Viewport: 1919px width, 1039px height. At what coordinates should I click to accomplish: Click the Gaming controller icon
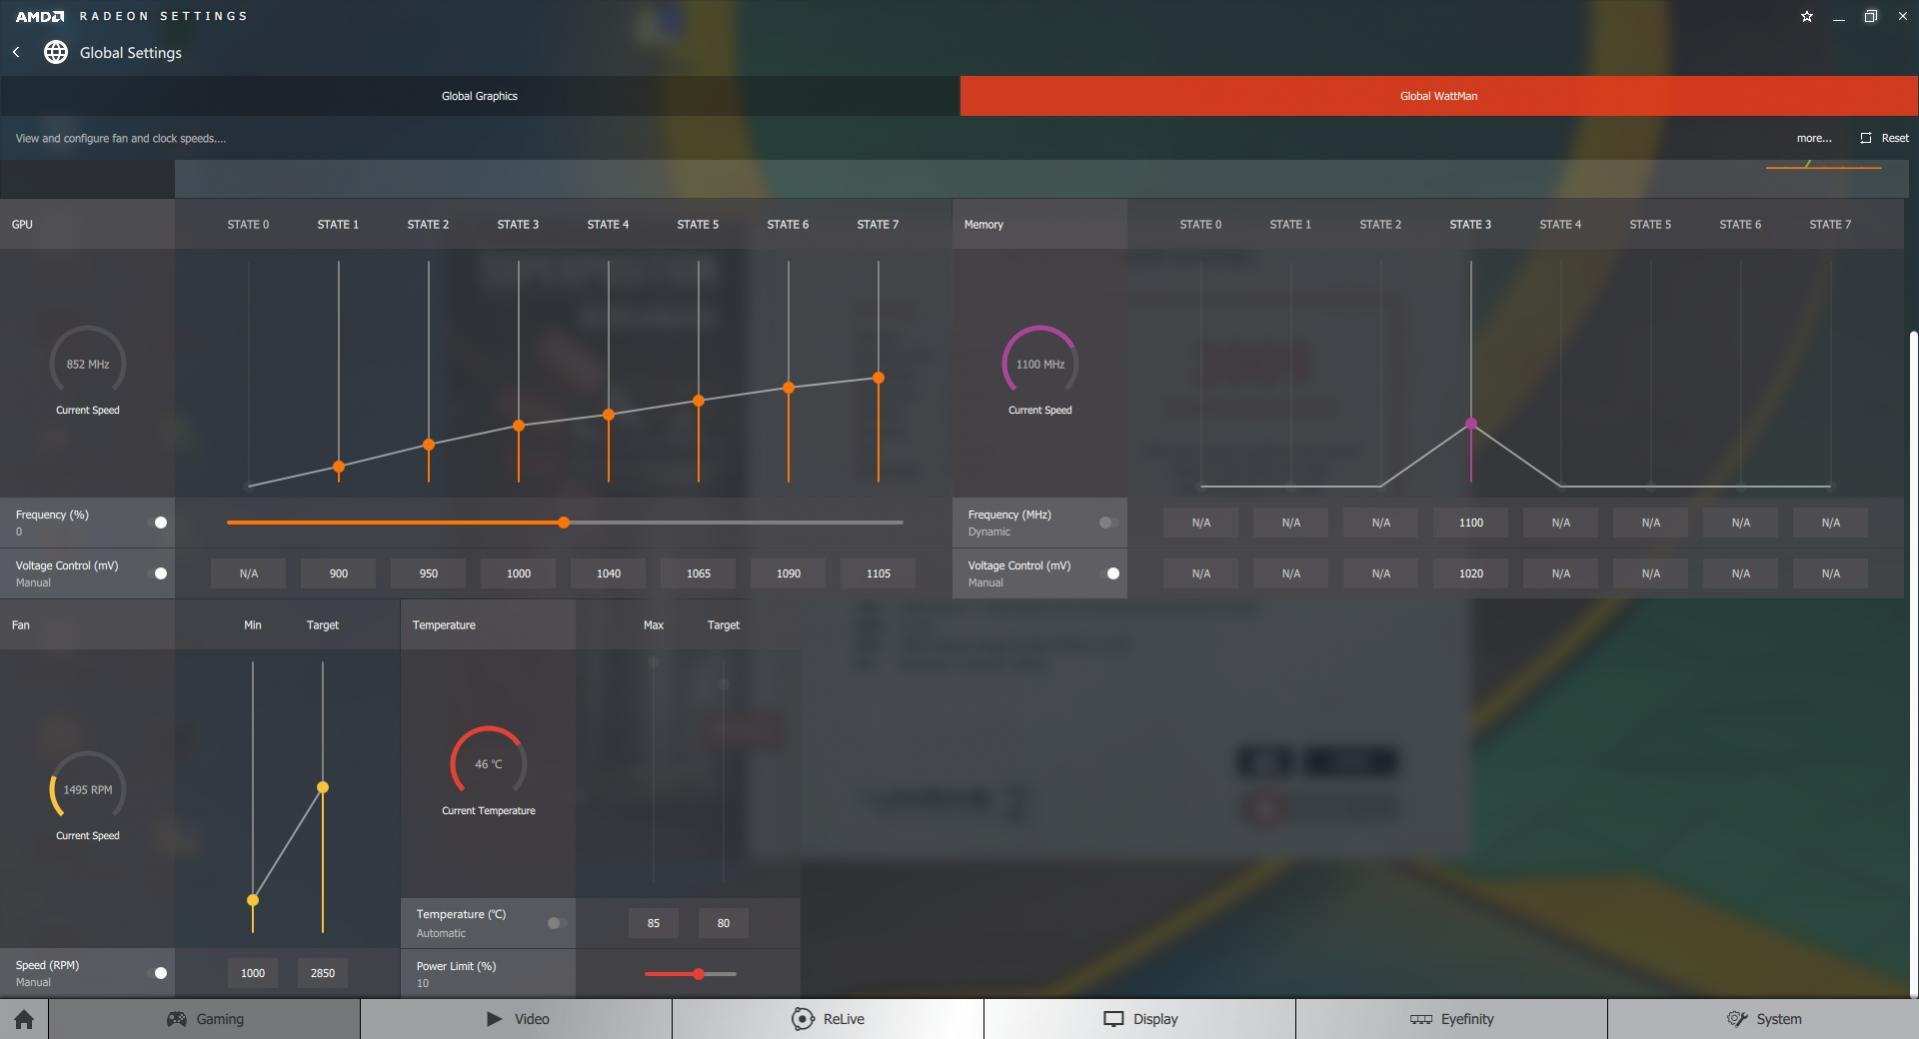176,1019
